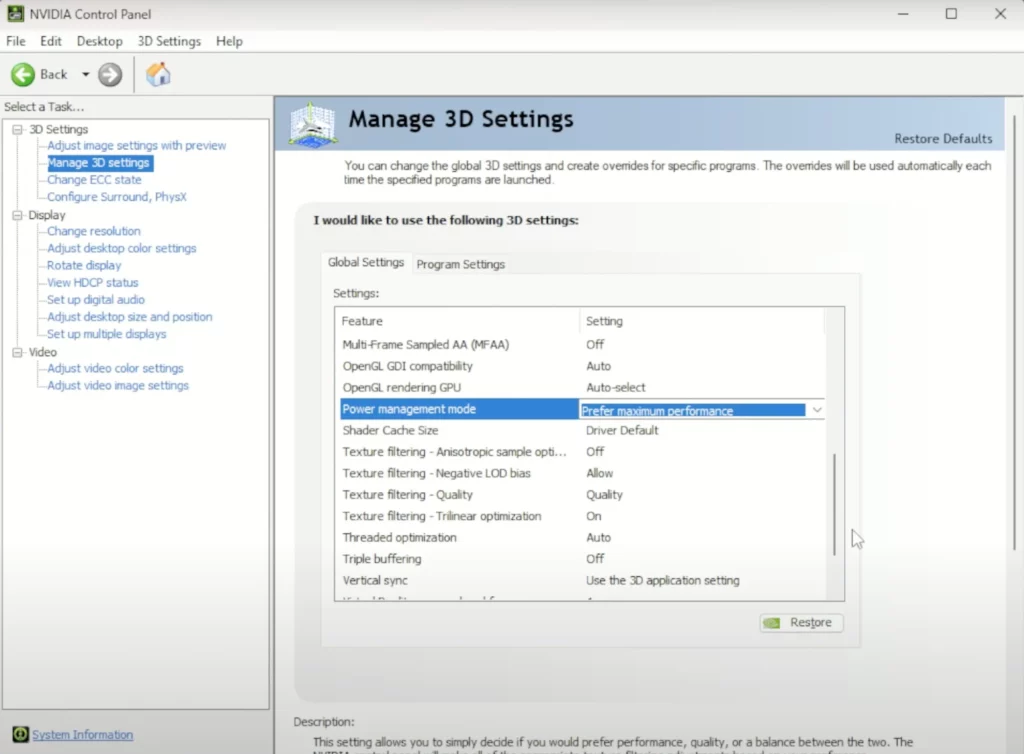Image resolution: width=1024 pixels, height=754 pixels.
Task: Open Rotate display task
Action: tap(84, 266)
